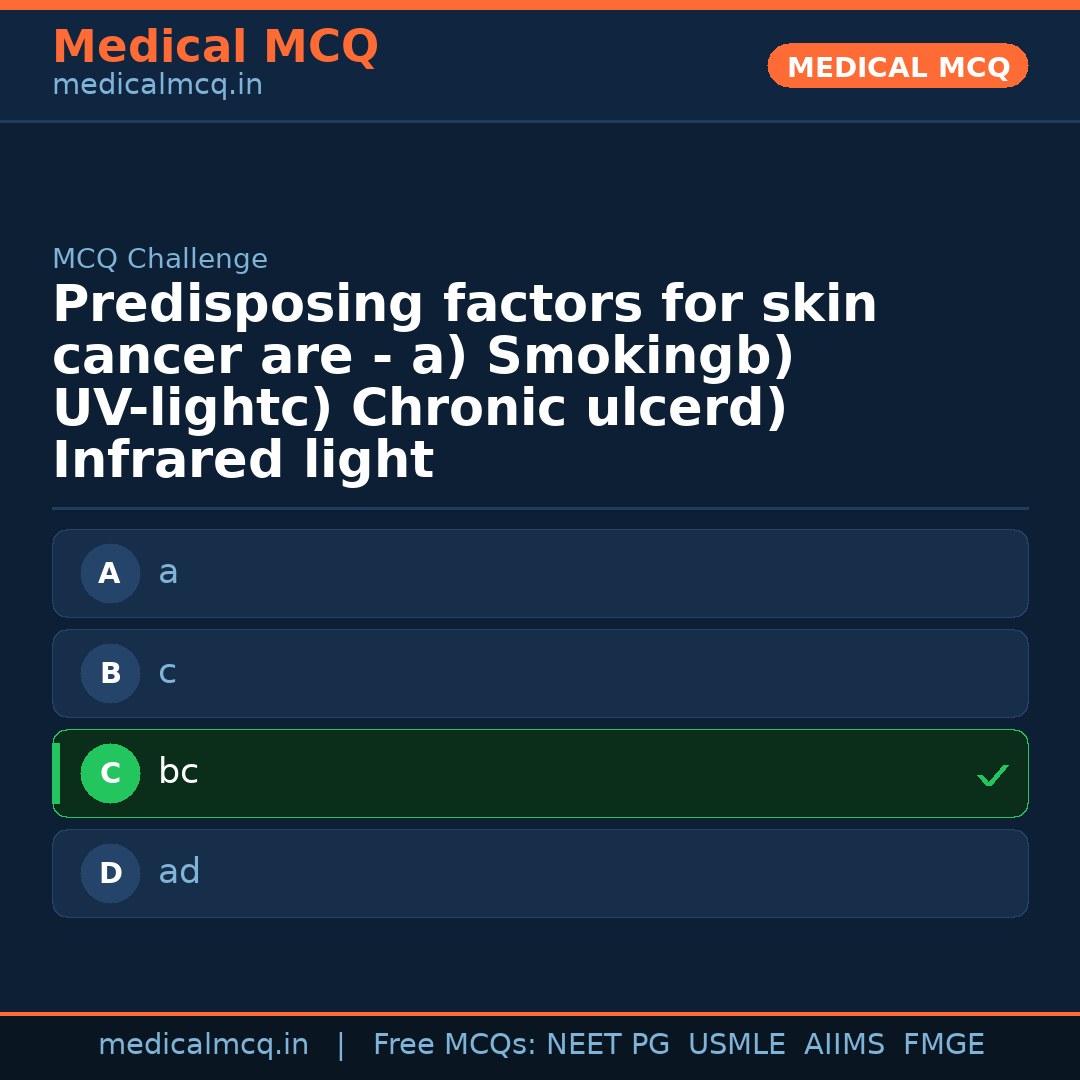Click the green checkmark on option bc

[x=992, y=775]
